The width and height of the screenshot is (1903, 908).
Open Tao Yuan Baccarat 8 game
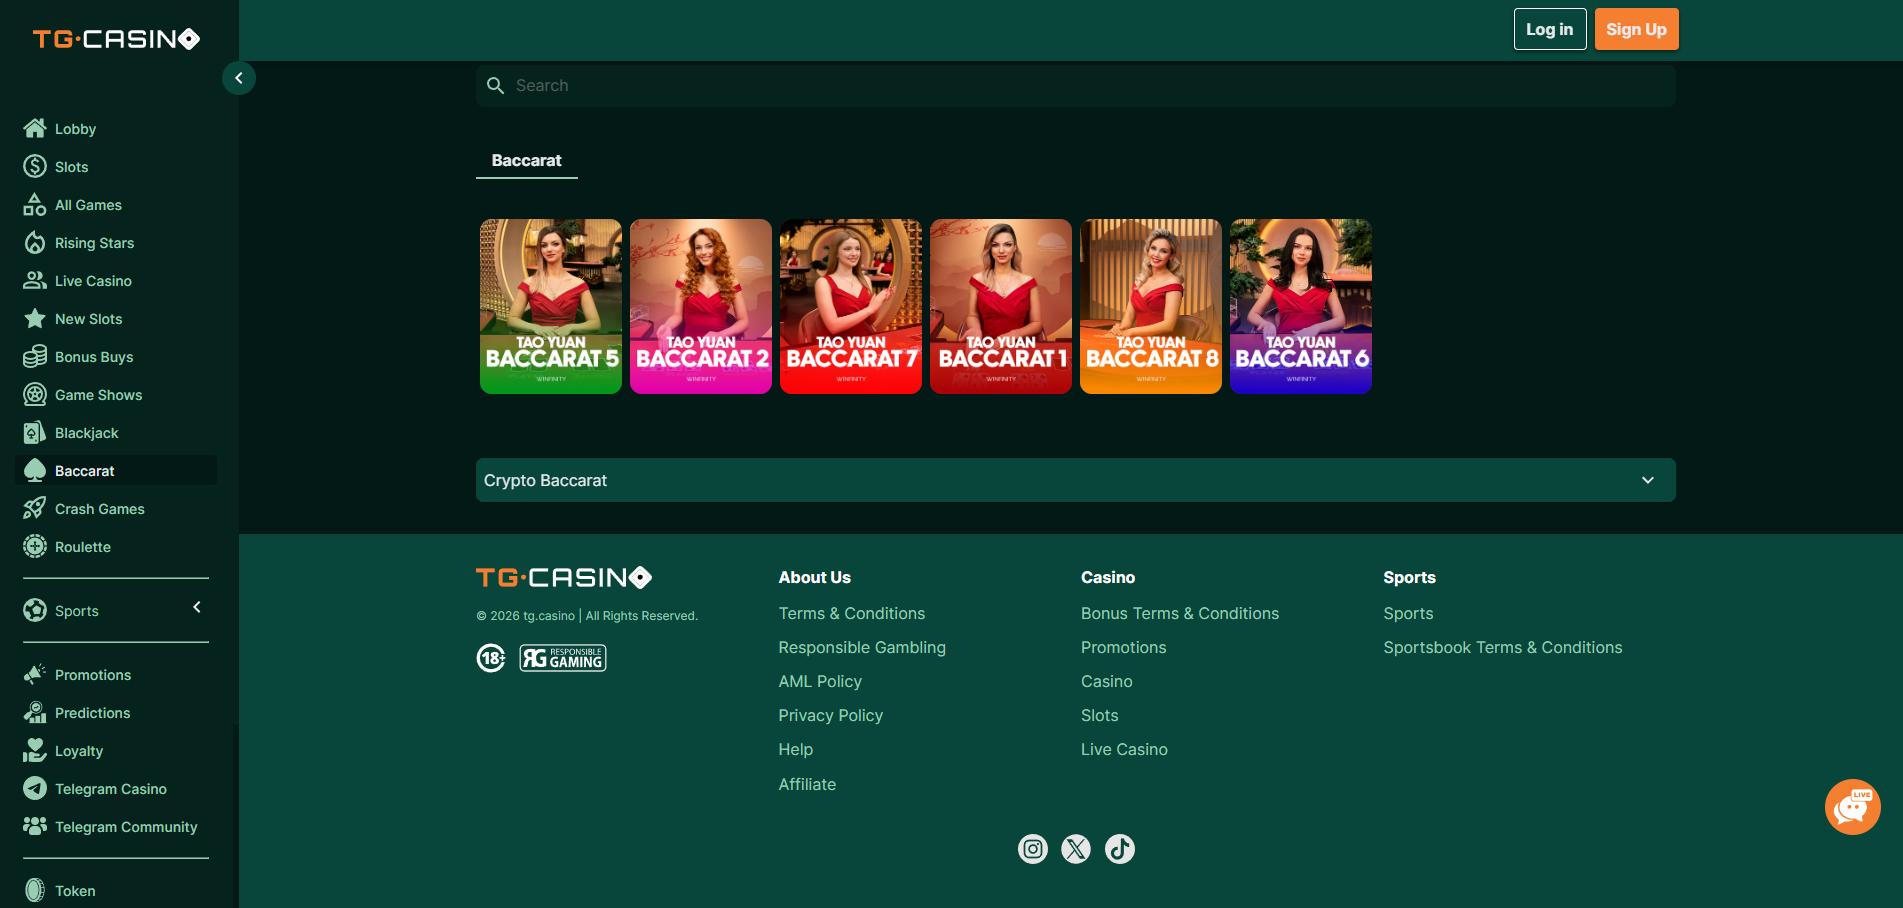[x=1151, y=306]
